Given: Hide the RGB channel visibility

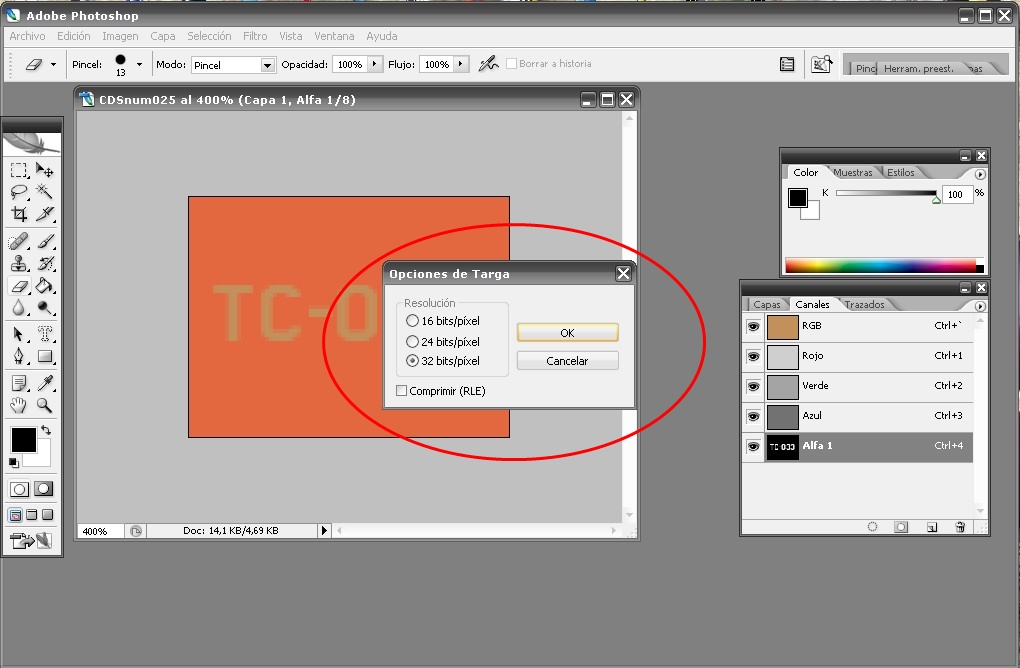Looking at the screenshot, I should tap(753, 327).
